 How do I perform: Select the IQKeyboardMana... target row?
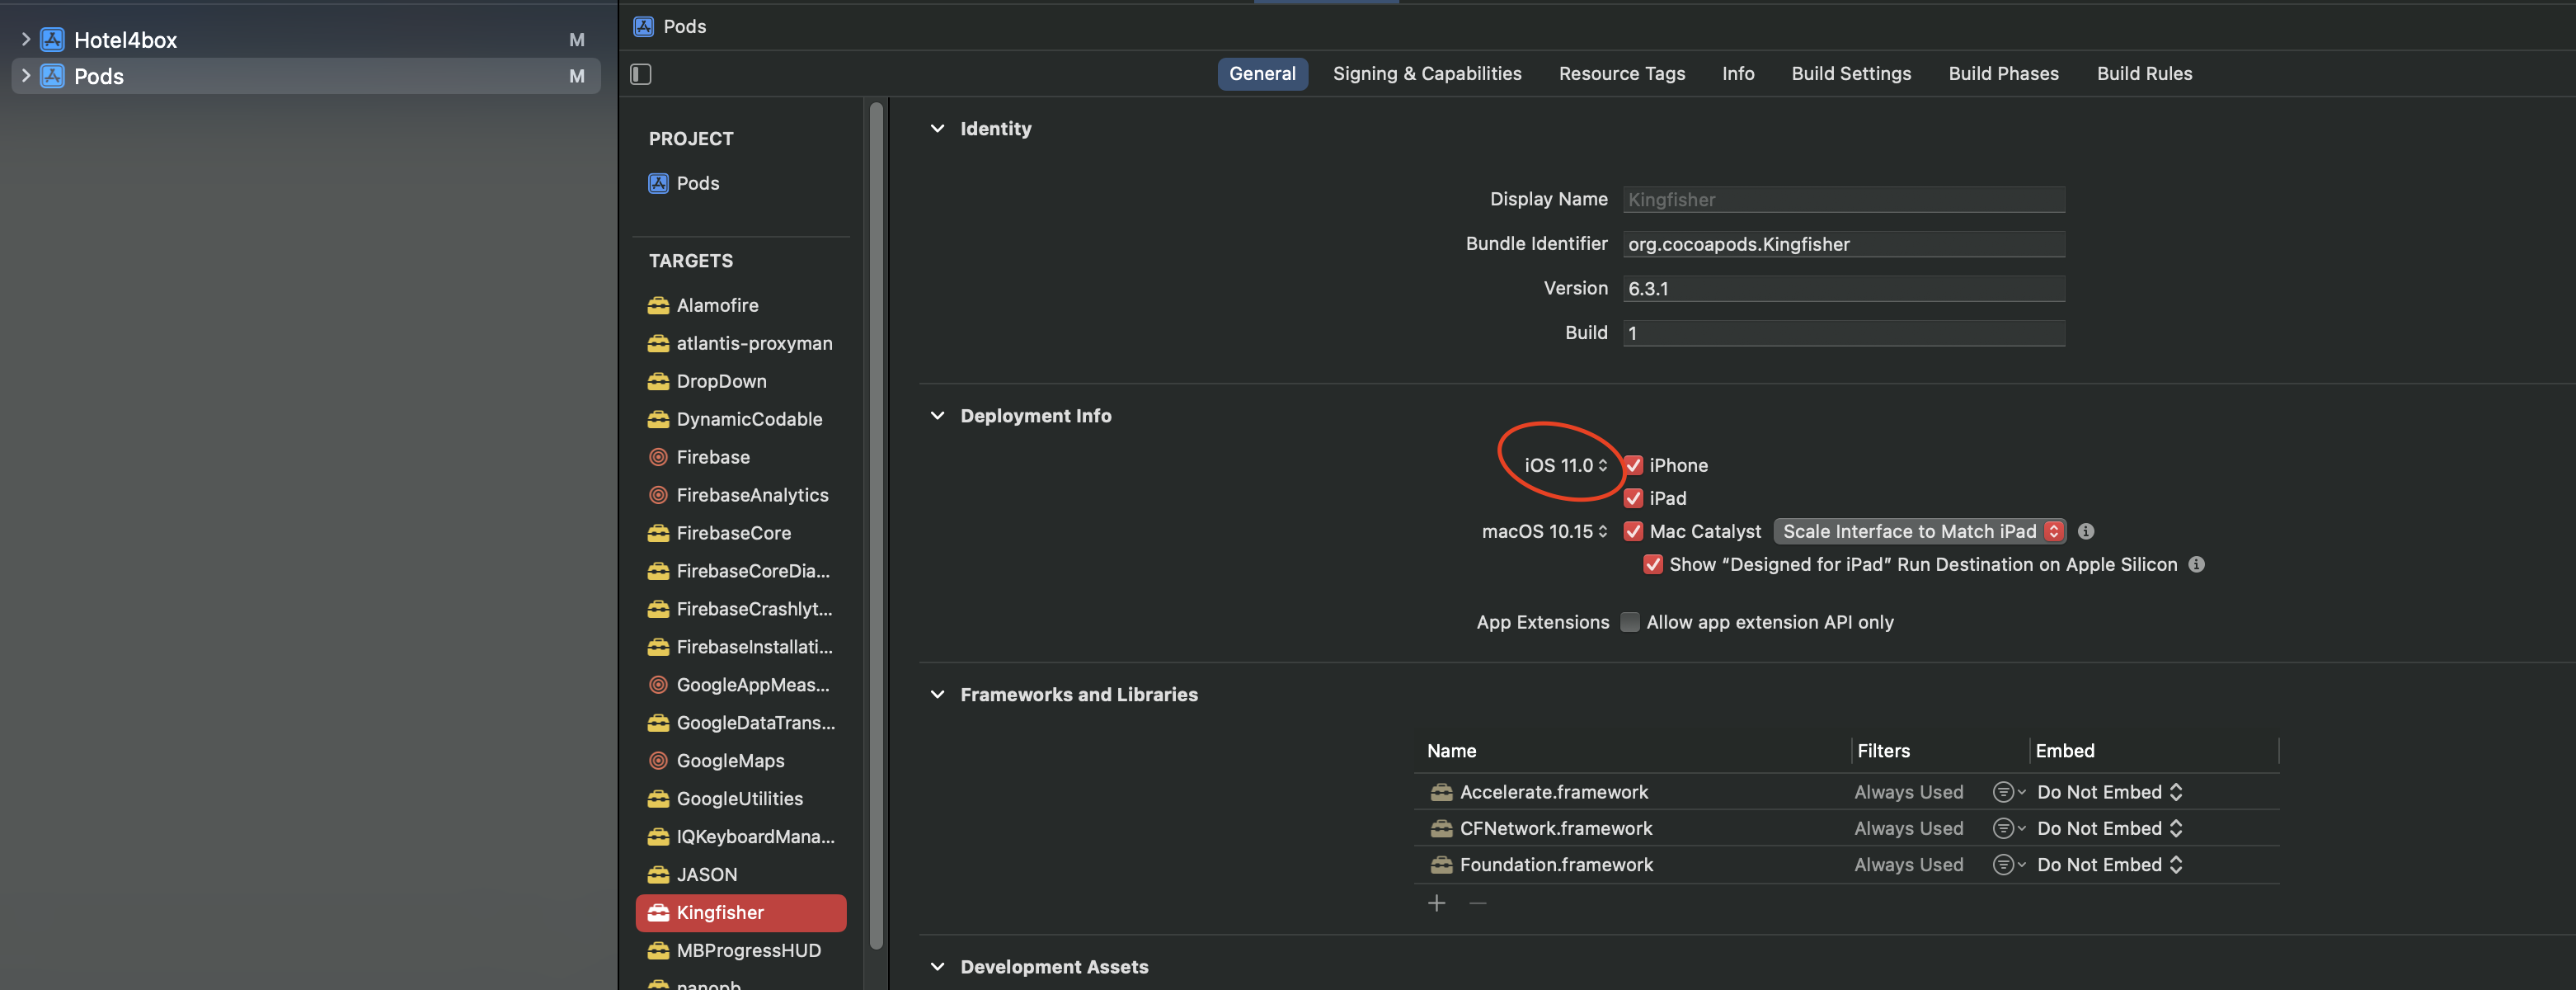click(x=741, y=837)
